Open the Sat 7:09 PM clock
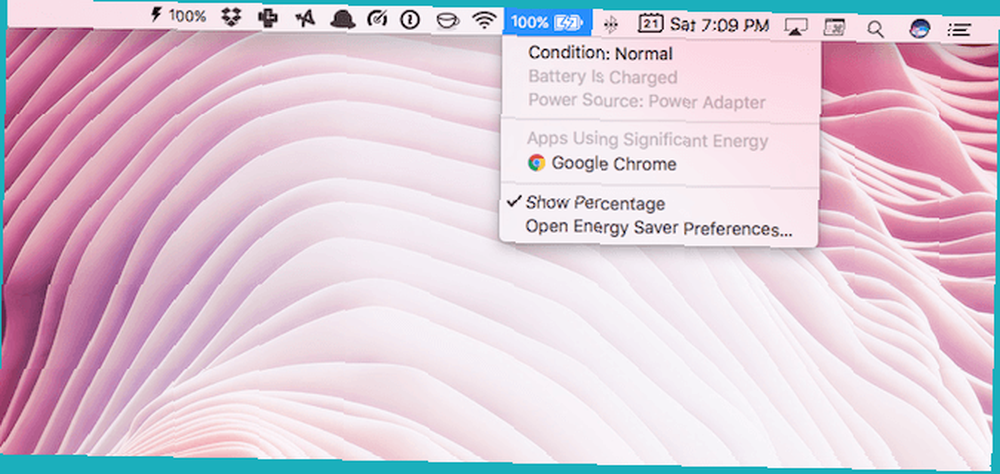Screen dimensions: 1000x474 pyautogui.click(x=719, y=26)
